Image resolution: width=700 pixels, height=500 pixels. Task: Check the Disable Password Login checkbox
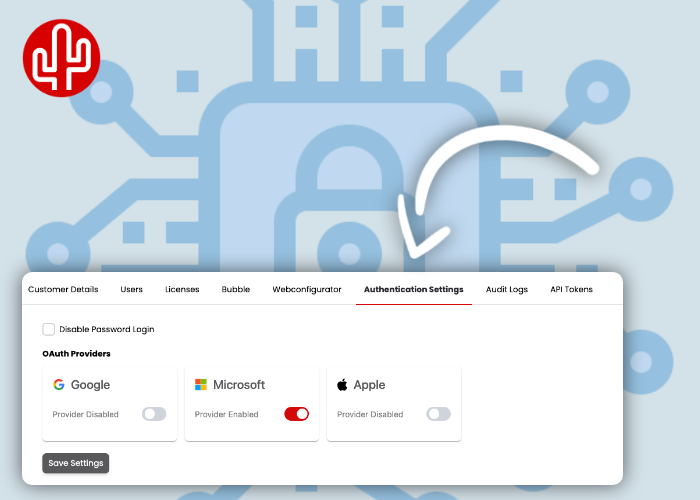tap(49, 329)
